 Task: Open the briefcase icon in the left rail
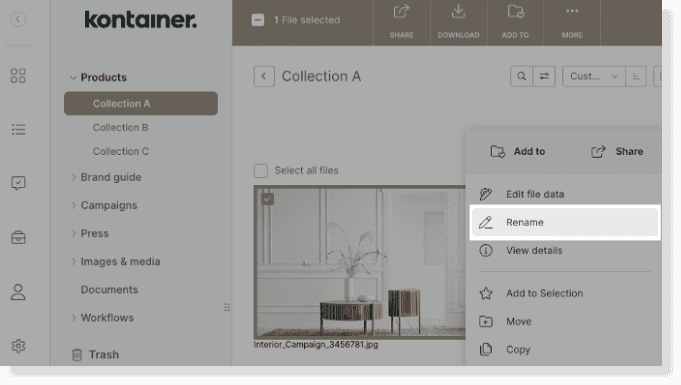18,237
